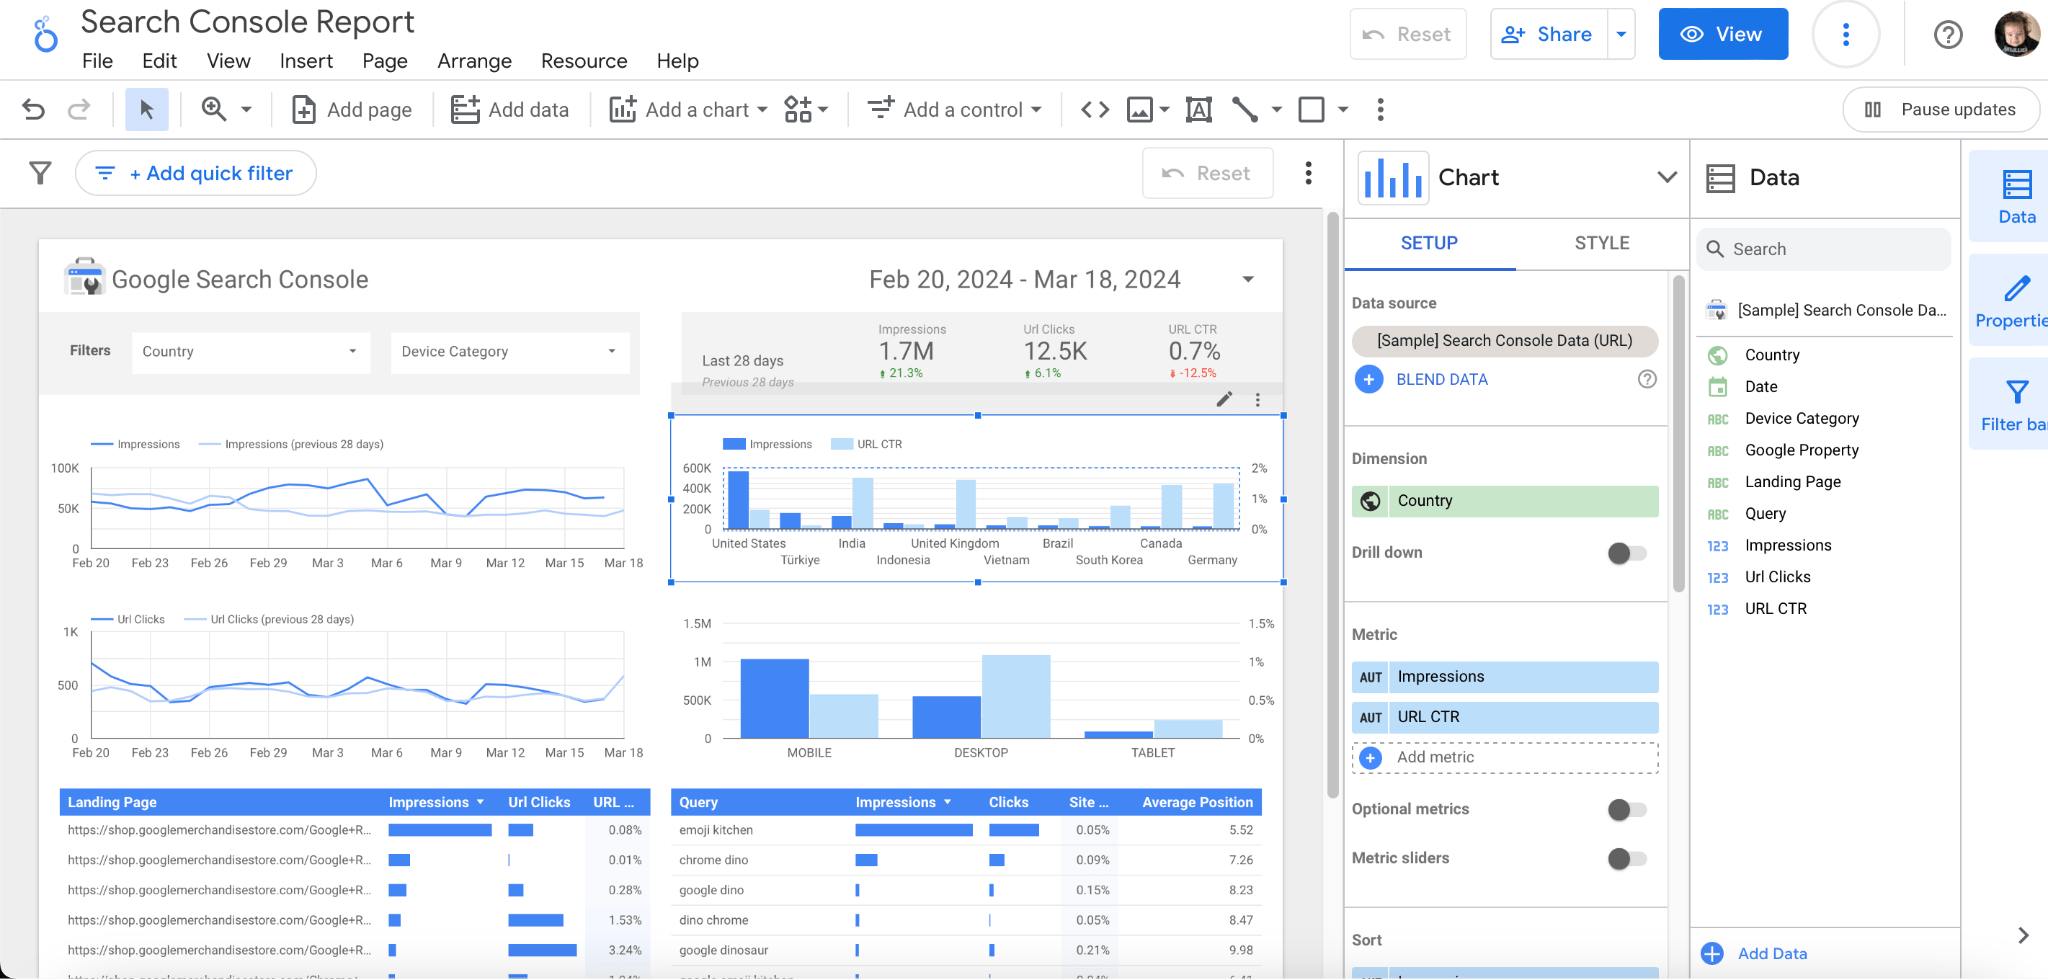Select the text box tool
Viewport: 2048px width, 980px height.
pyautogui.click(x=1198, y=109)
